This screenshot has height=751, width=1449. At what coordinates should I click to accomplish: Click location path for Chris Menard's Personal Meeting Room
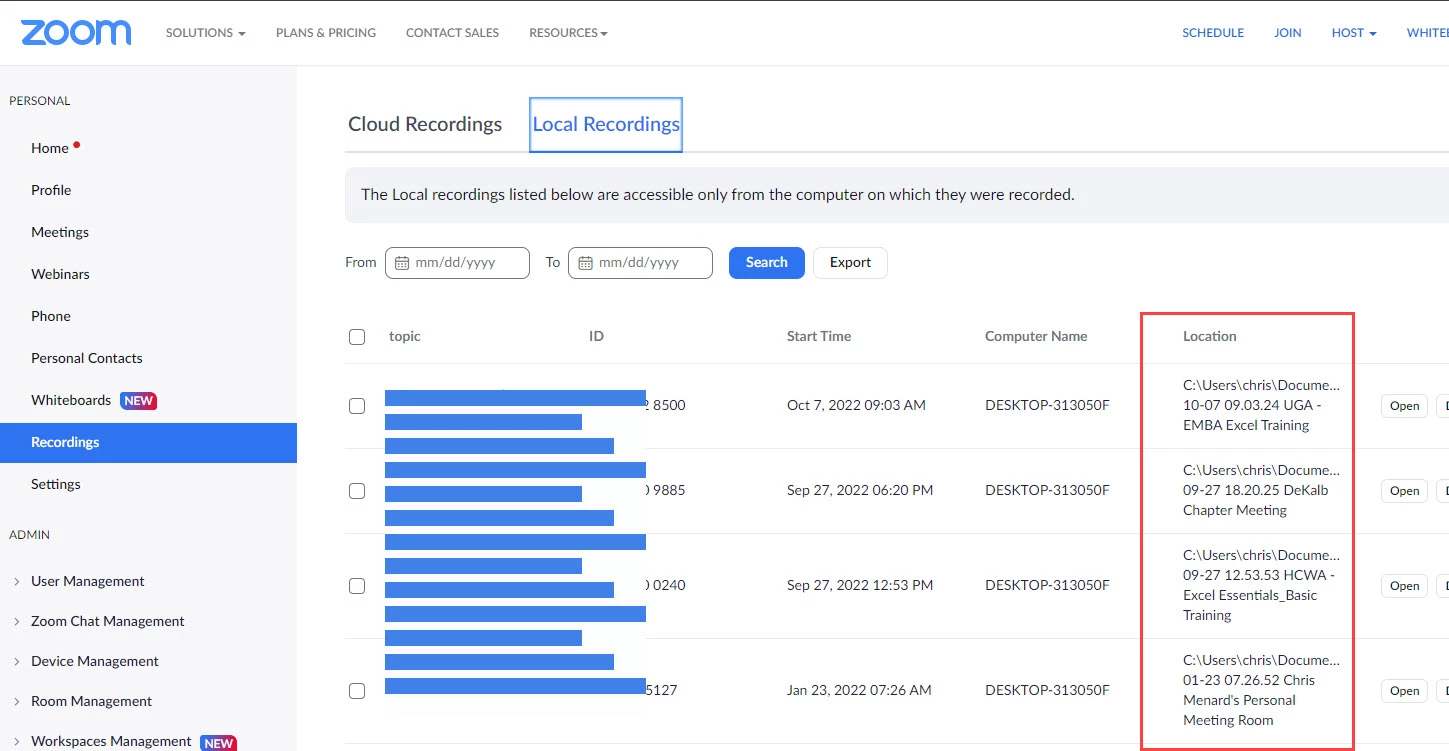[x=1261, y=690]
